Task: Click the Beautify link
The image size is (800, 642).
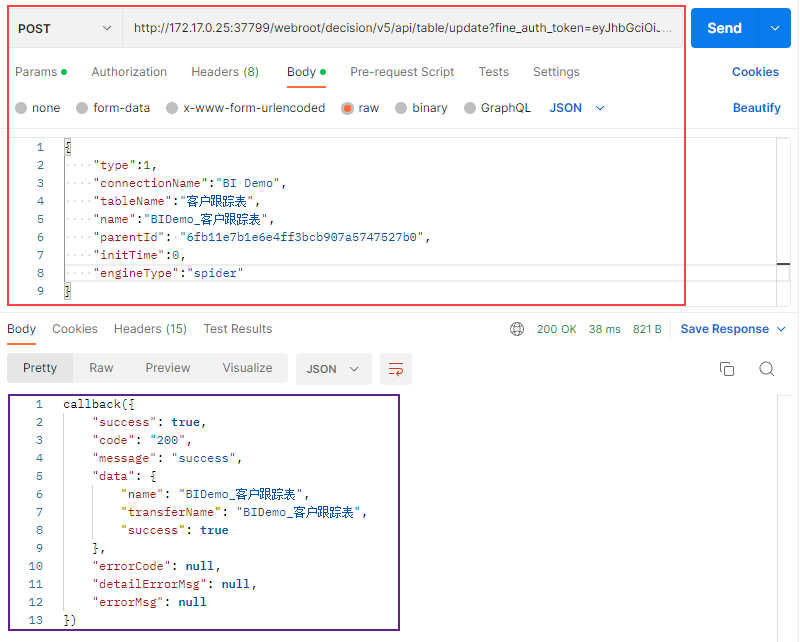Action: click(x=756, y=108)
